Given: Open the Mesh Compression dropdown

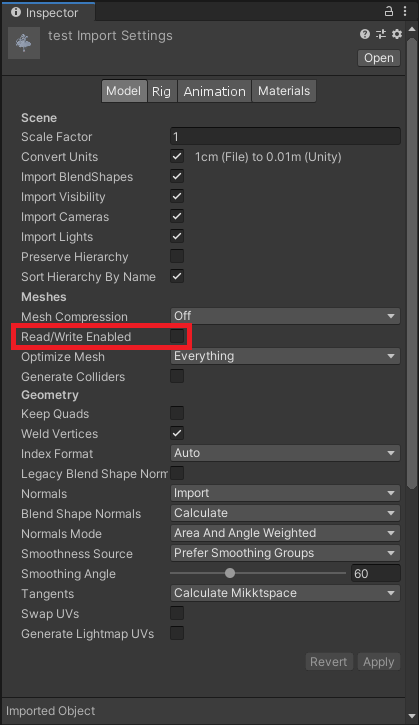Looking at the screenshot, I should coord(285,316).
